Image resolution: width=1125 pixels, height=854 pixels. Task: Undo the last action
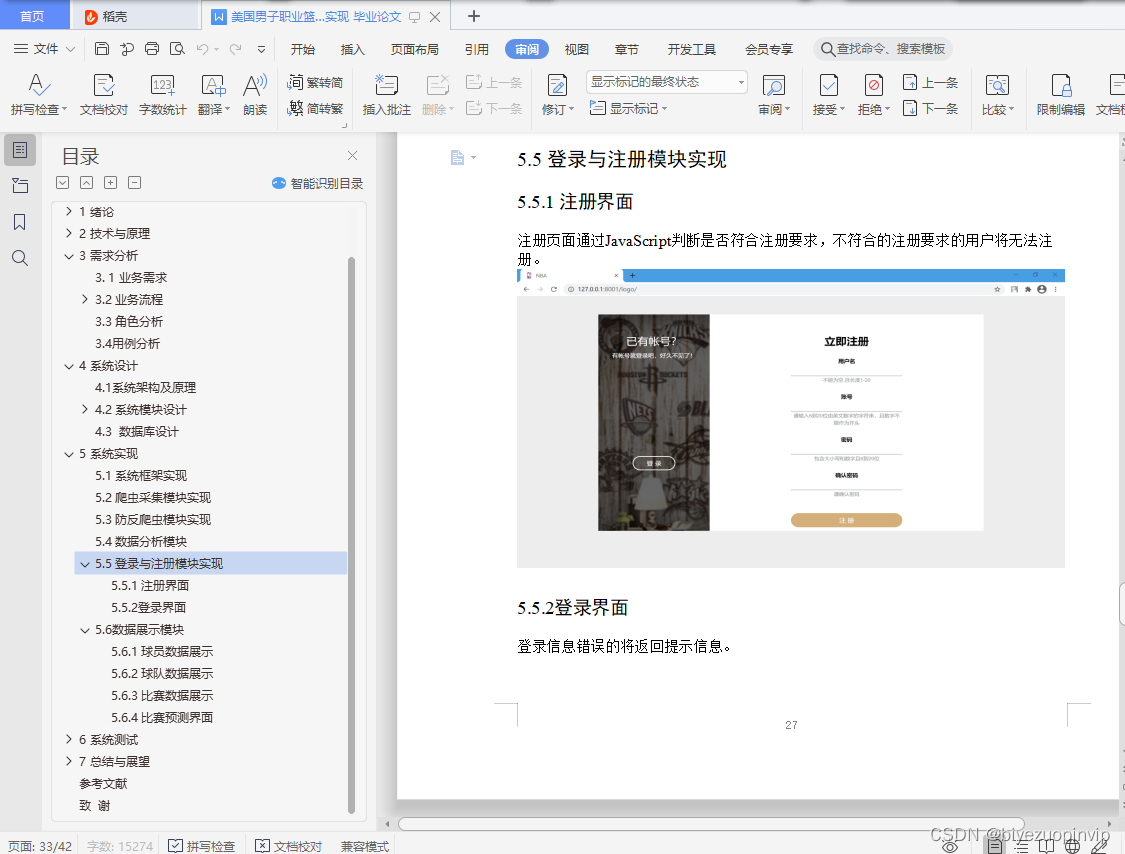coord(202,49)
